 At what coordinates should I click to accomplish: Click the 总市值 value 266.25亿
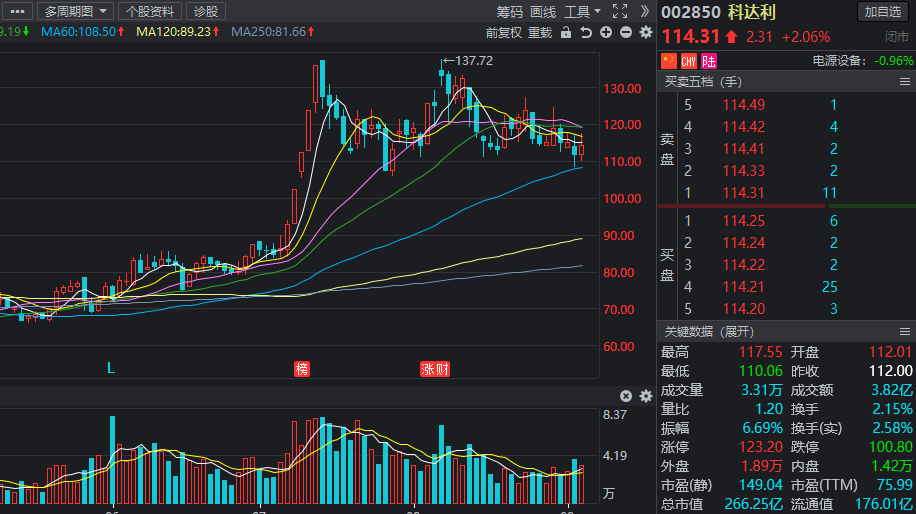753,504
